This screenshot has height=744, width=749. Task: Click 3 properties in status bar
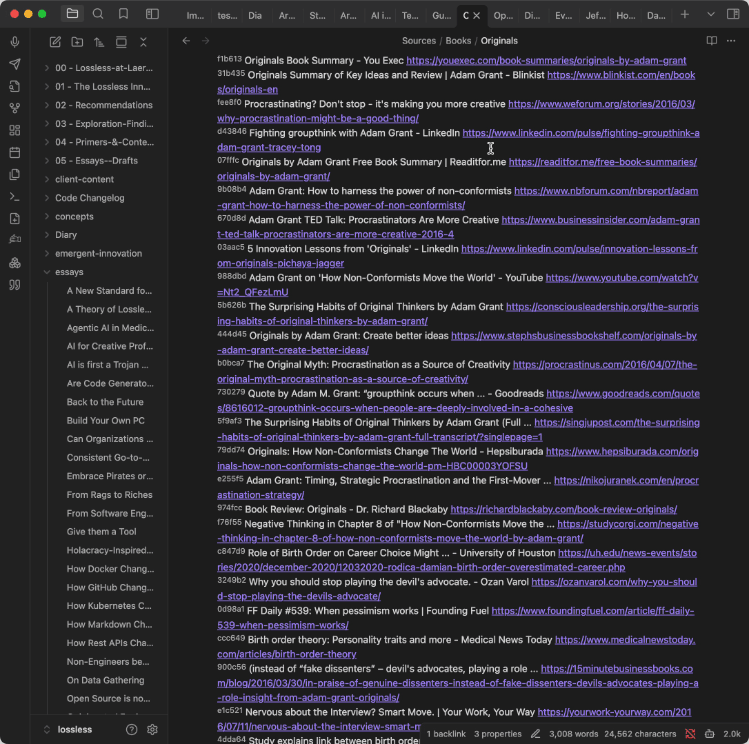coord(497,733)
